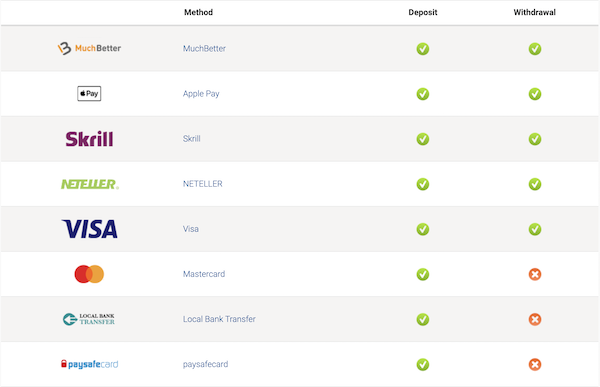Click the MuchBetter logo
The image size is (600, 387).
click(89, 48)
